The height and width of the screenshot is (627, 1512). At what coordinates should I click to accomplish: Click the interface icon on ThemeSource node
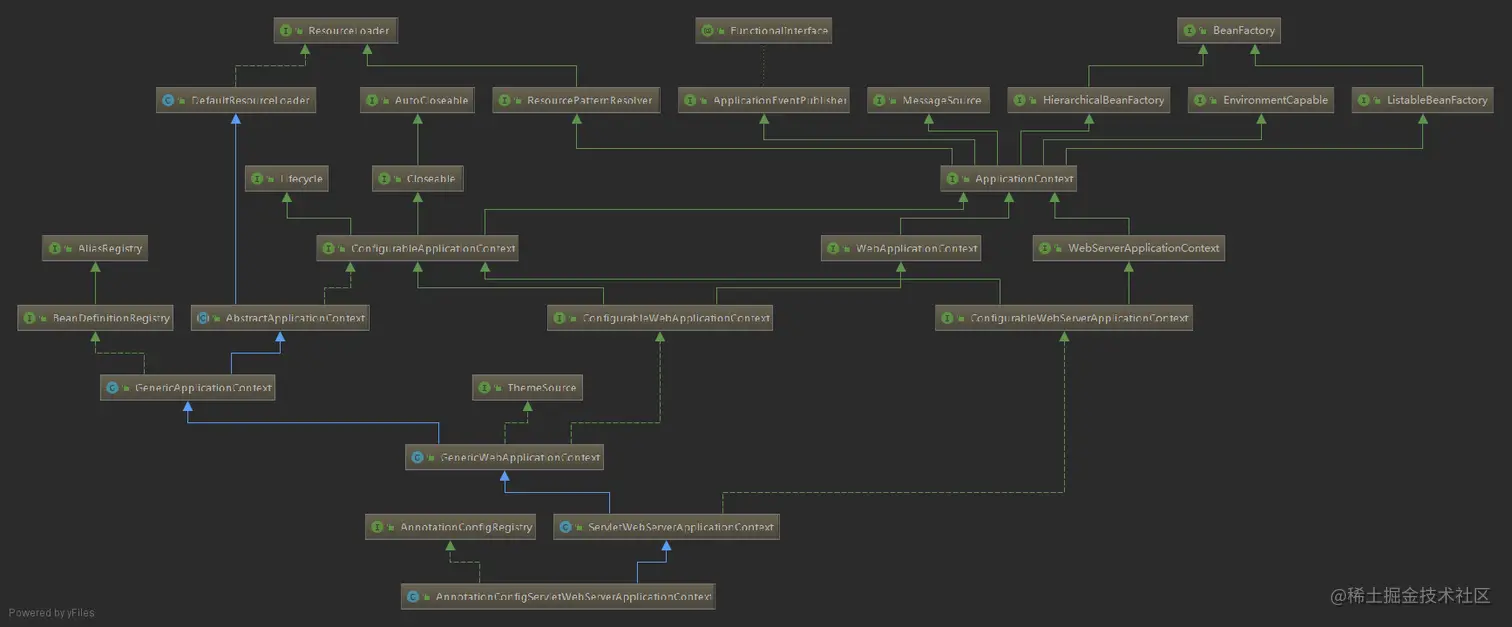(484, 387)
